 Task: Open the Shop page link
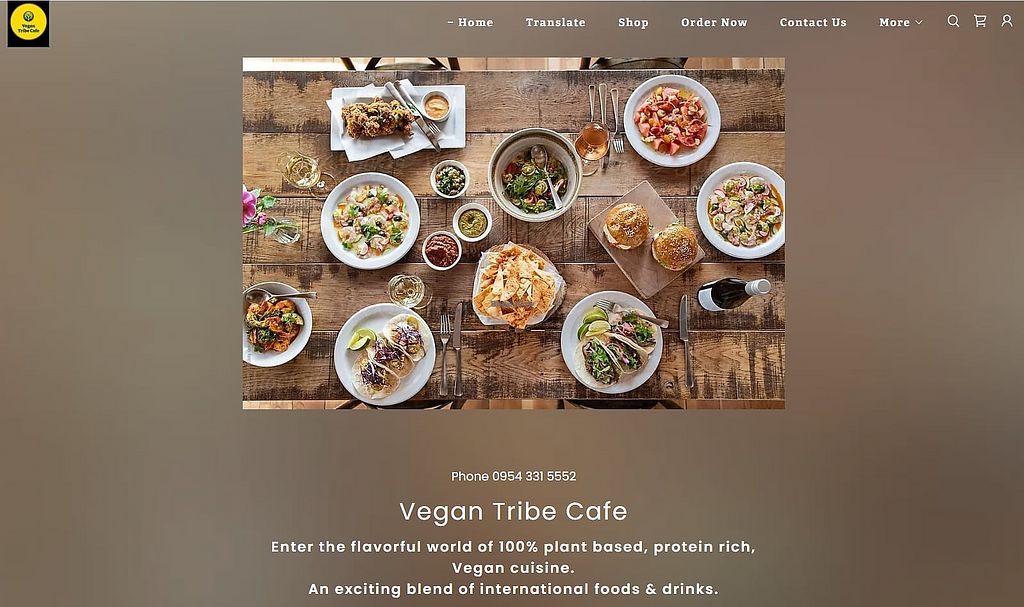633,22
